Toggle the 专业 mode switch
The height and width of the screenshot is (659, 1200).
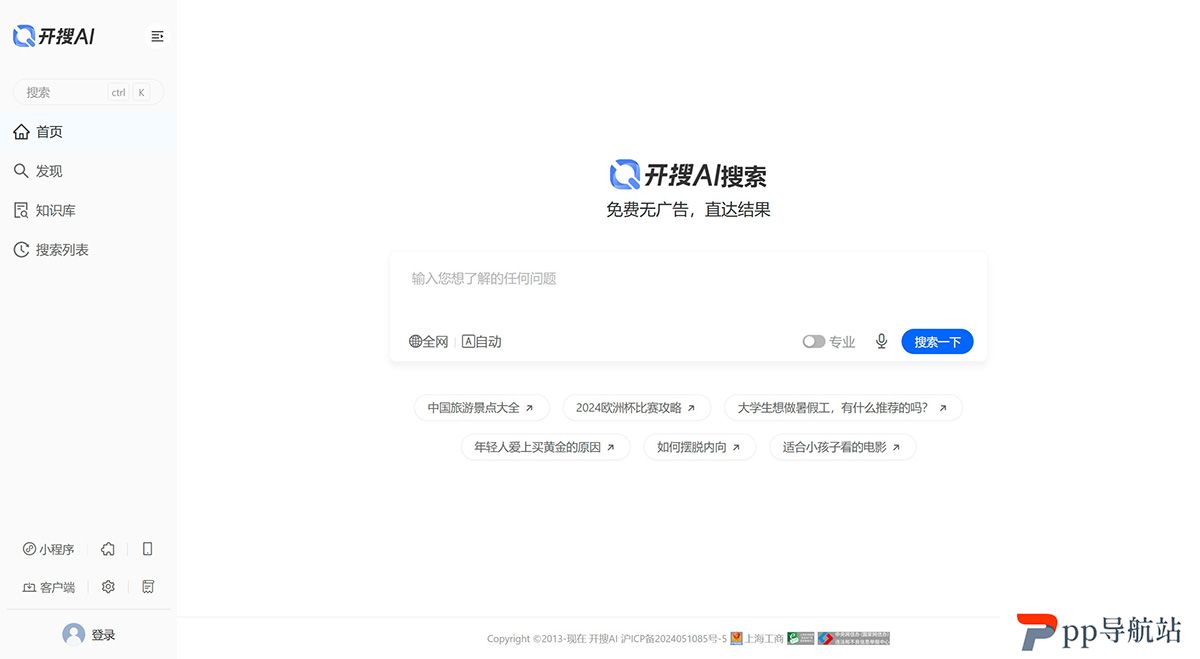(814, 342)
